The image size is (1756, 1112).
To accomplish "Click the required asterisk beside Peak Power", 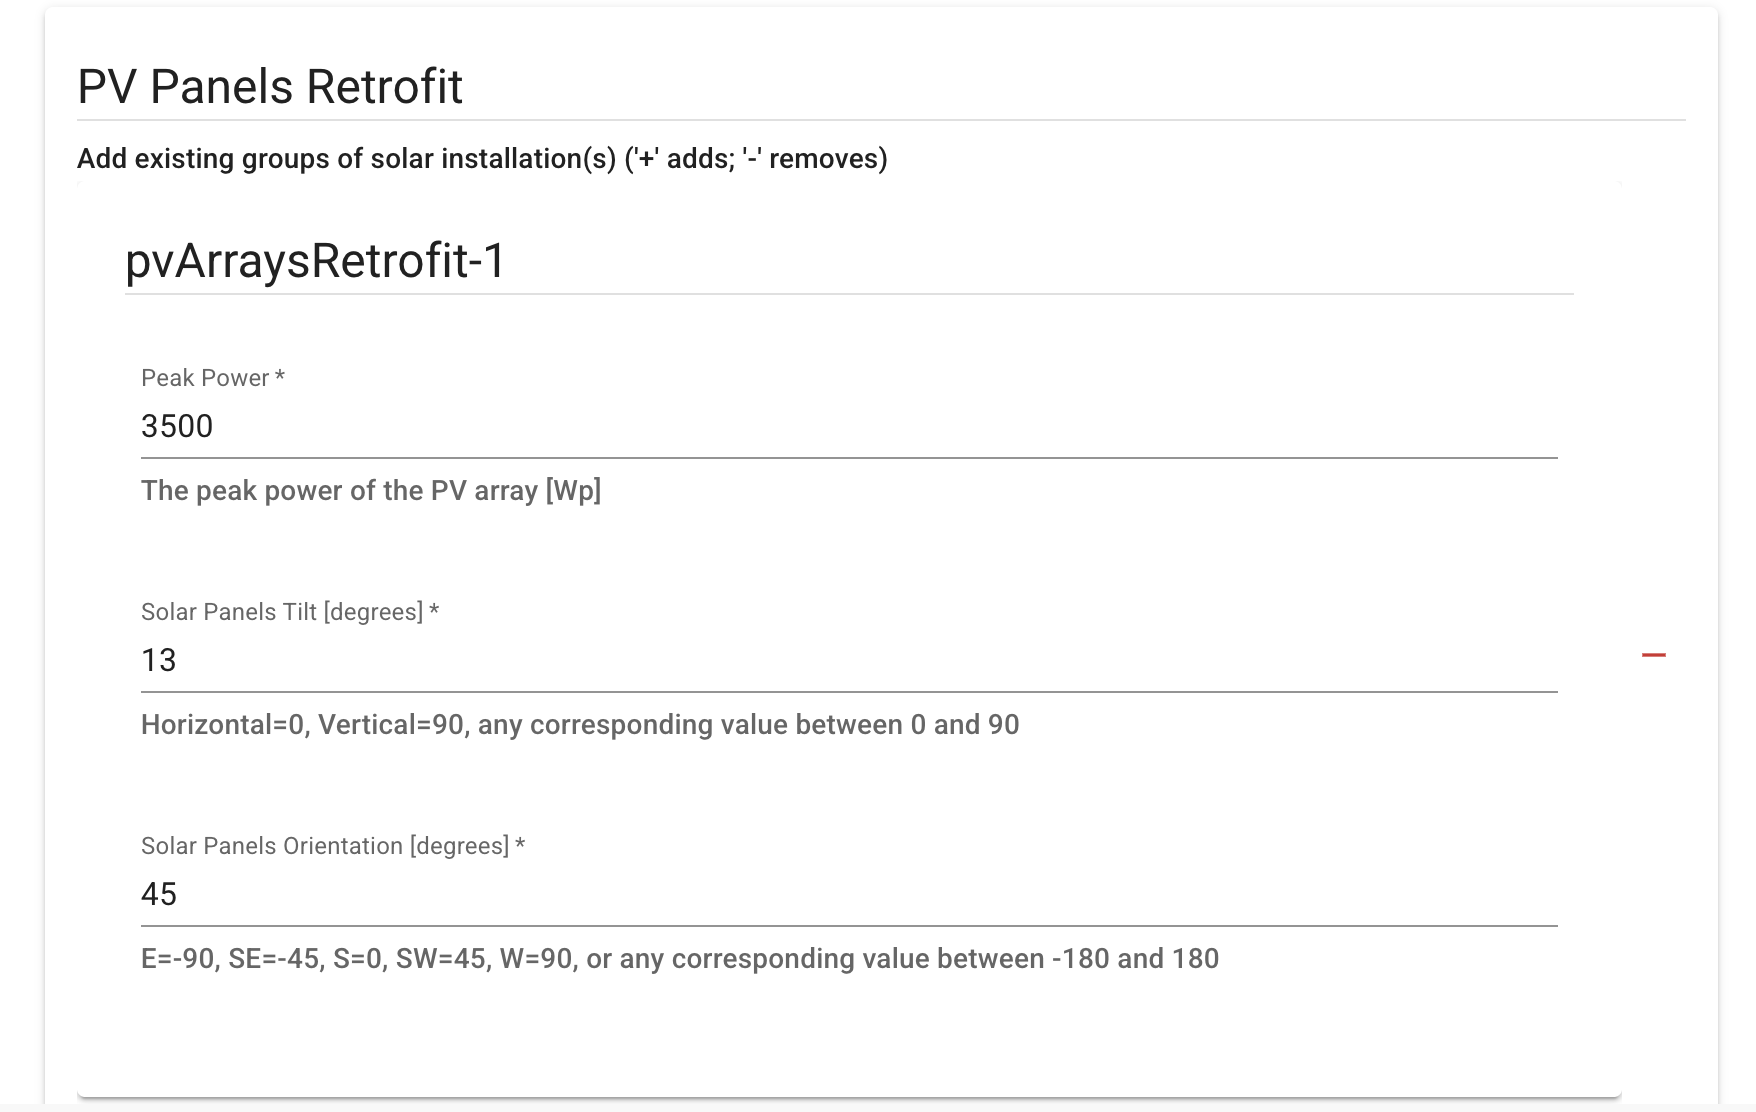I will (280, 376).
